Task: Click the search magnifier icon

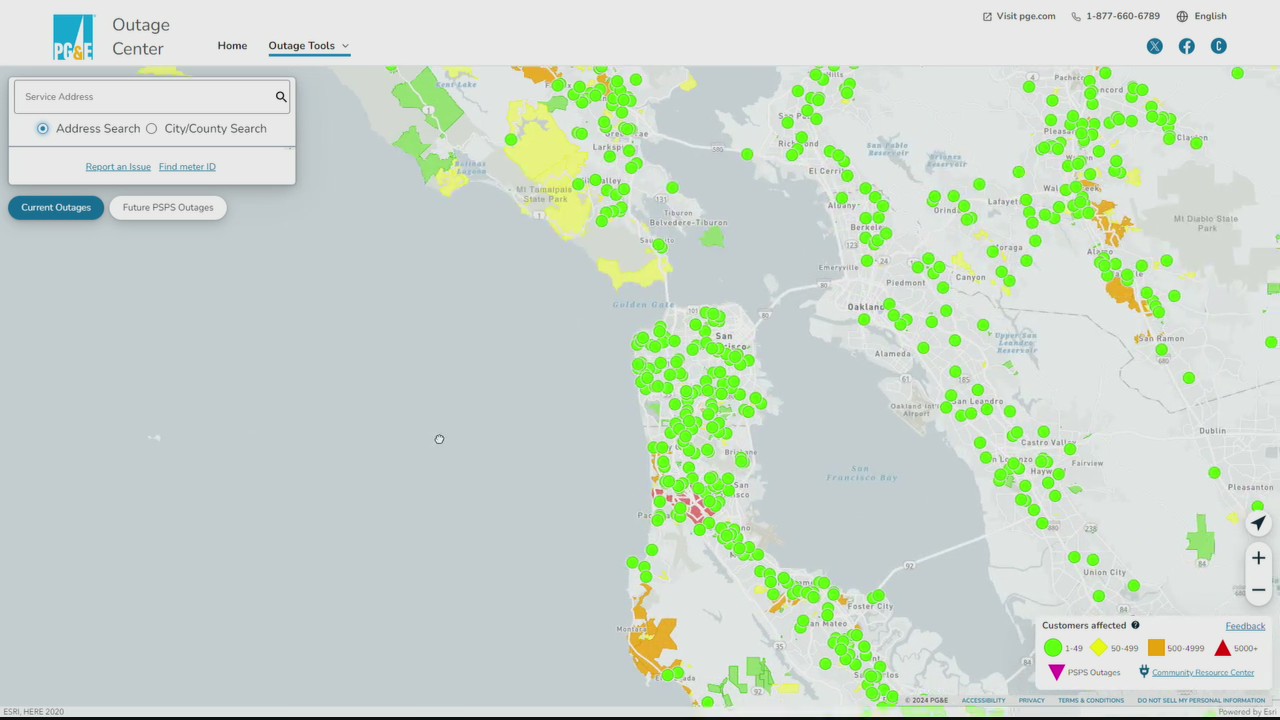Action: pos(281,97)
